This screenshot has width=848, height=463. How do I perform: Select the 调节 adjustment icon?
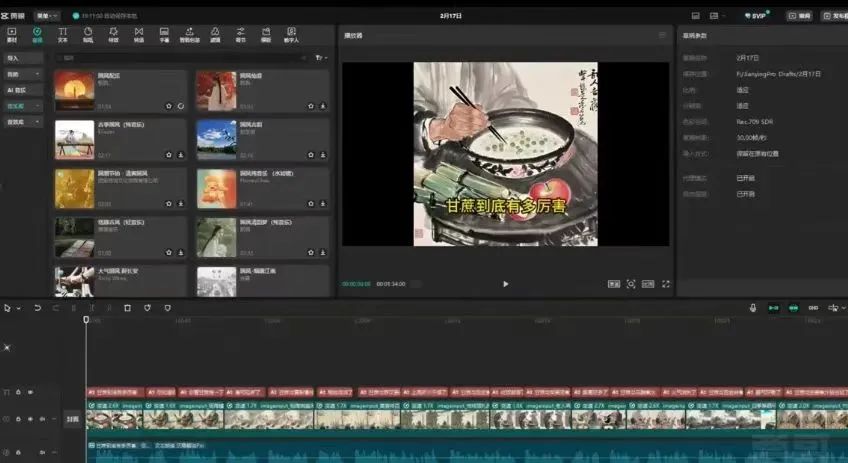(241, 35)
